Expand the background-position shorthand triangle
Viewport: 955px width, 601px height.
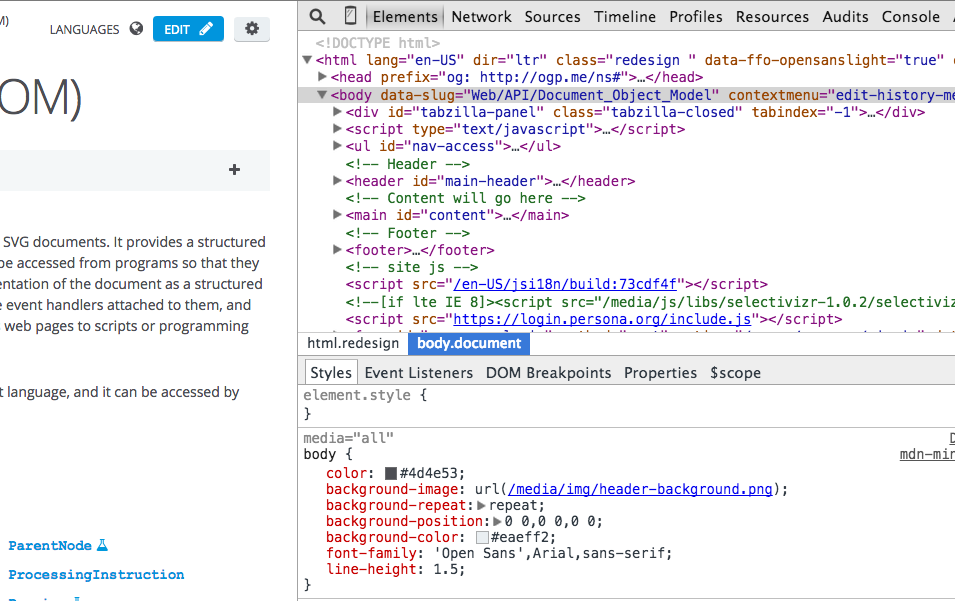[x=497, y=521]
